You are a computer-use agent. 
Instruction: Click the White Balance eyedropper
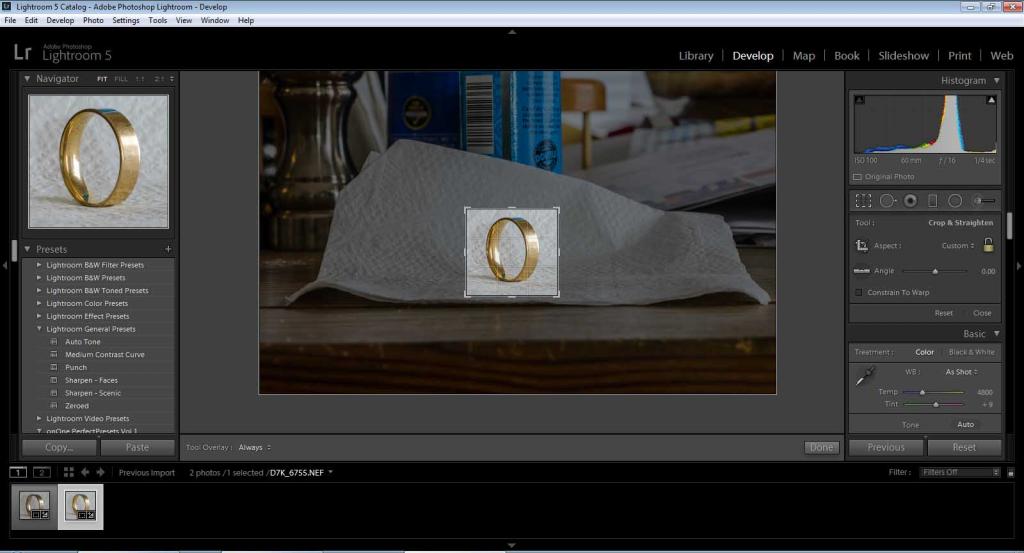(x=863, y=377)
